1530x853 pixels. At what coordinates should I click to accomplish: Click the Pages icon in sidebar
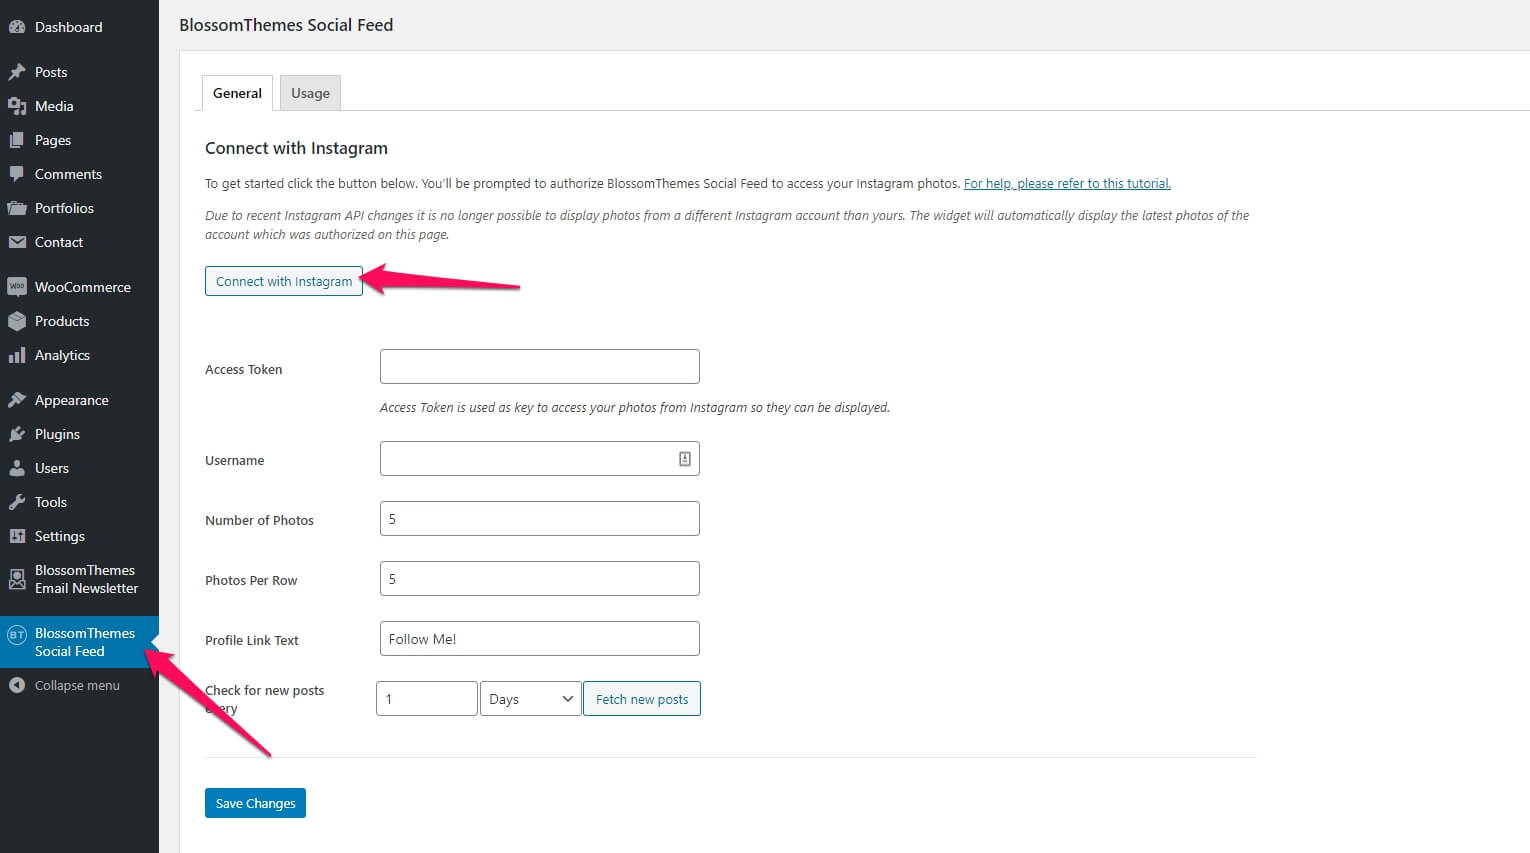[x=17, y=140]
